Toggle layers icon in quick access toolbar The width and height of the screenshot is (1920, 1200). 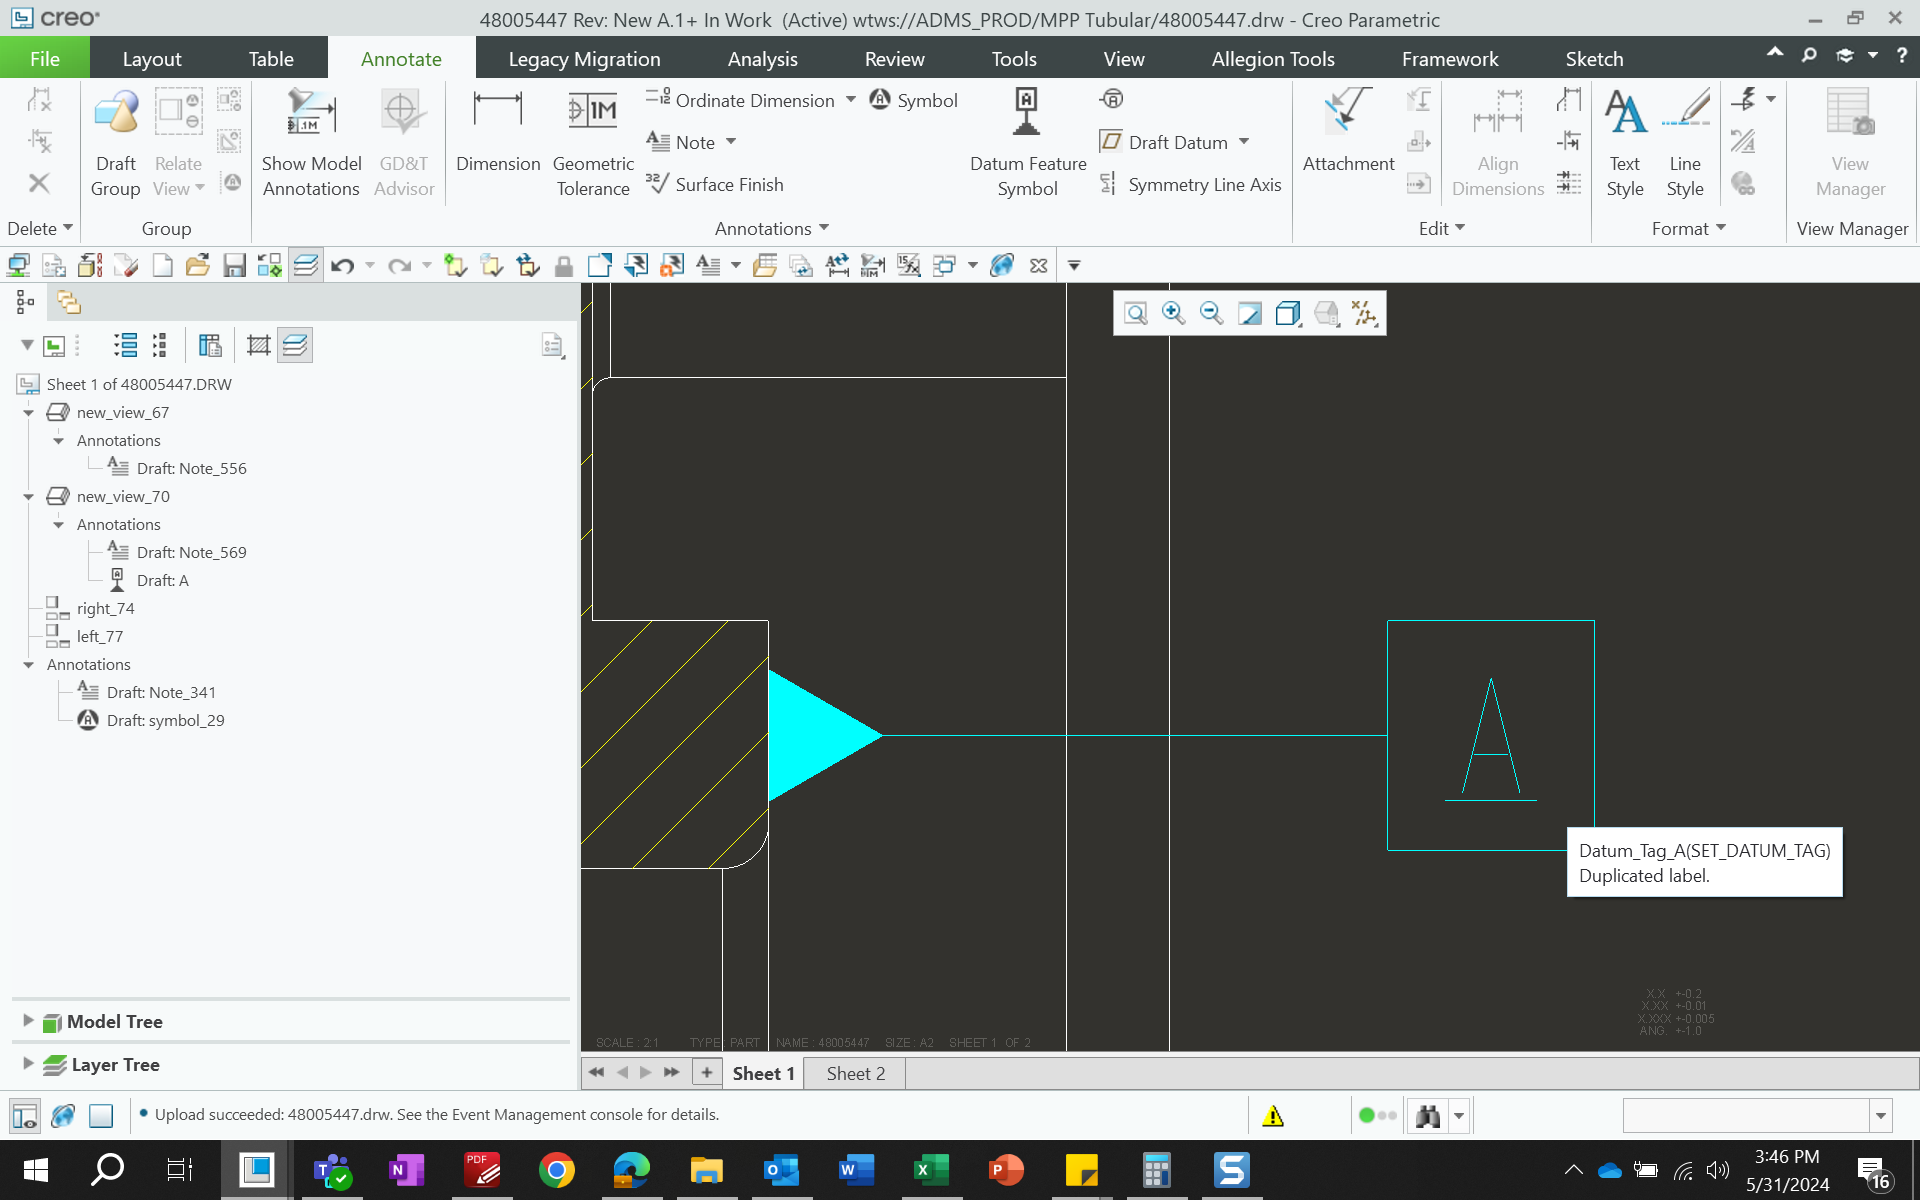point(306,266)
